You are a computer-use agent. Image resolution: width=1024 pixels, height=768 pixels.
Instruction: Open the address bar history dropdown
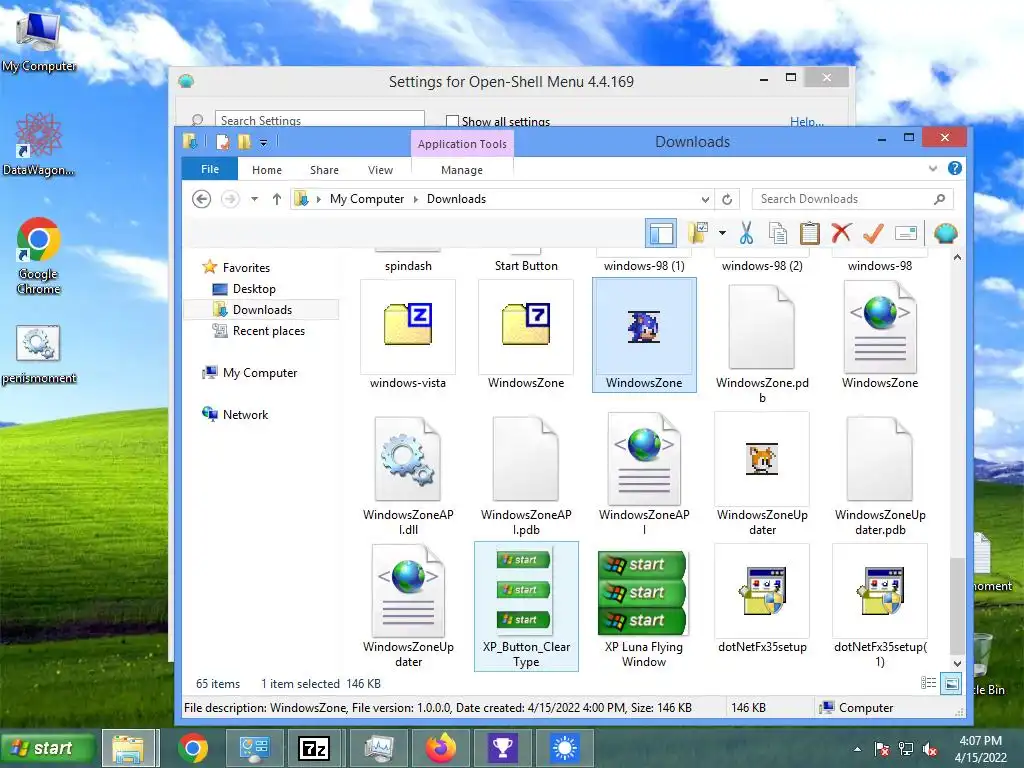click(705, 199)
